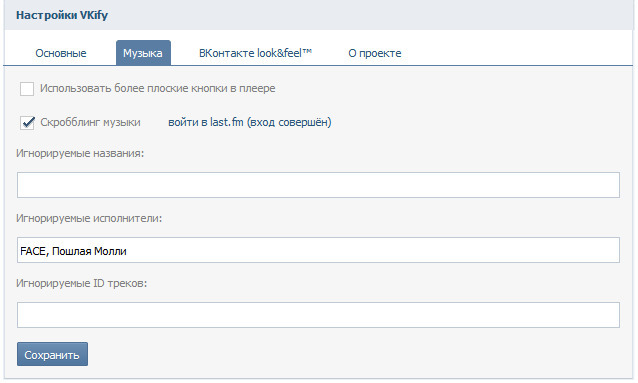
Task: Focus the Игнорируемые названия input field
Action: 318,185
